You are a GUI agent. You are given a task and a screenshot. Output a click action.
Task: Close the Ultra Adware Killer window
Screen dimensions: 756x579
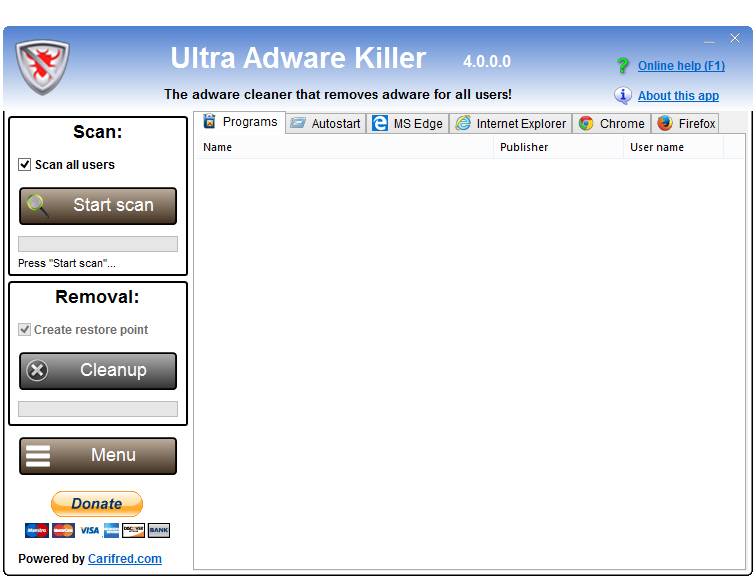[x=735, y=39]
